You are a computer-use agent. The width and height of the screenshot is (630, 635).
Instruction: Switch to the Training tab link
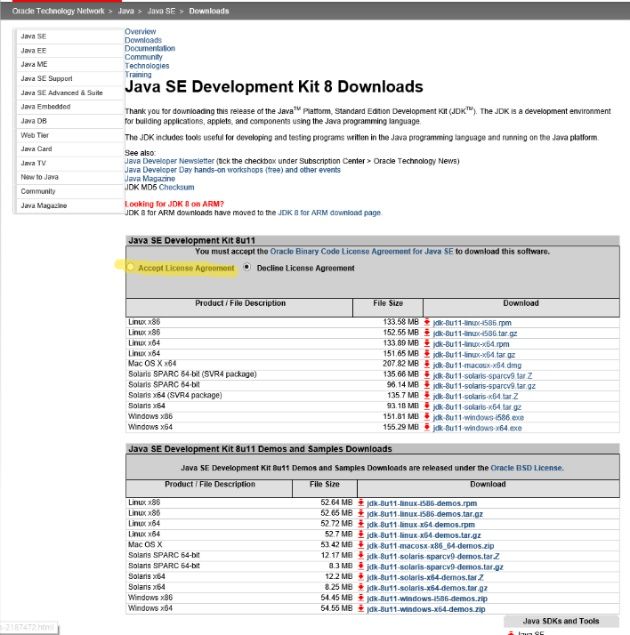coord(138,75)
